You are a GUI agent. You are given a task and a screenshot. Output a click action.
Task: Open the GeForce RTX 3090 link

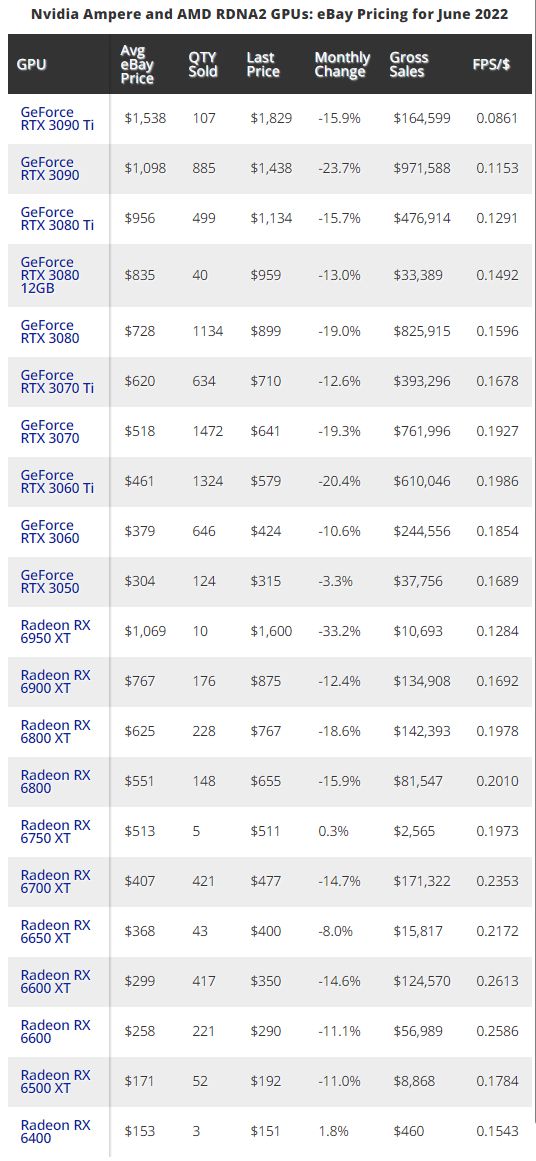coord(50,169)
